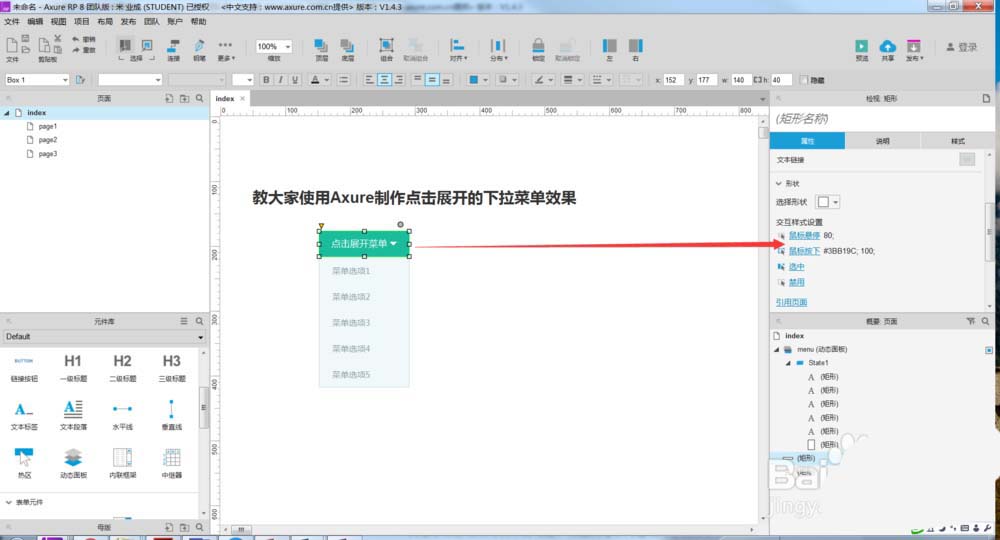This screenshot has height=540, width=1000.
Task: Select the Connect (连接) tool
Action: [x=173, y=49]
